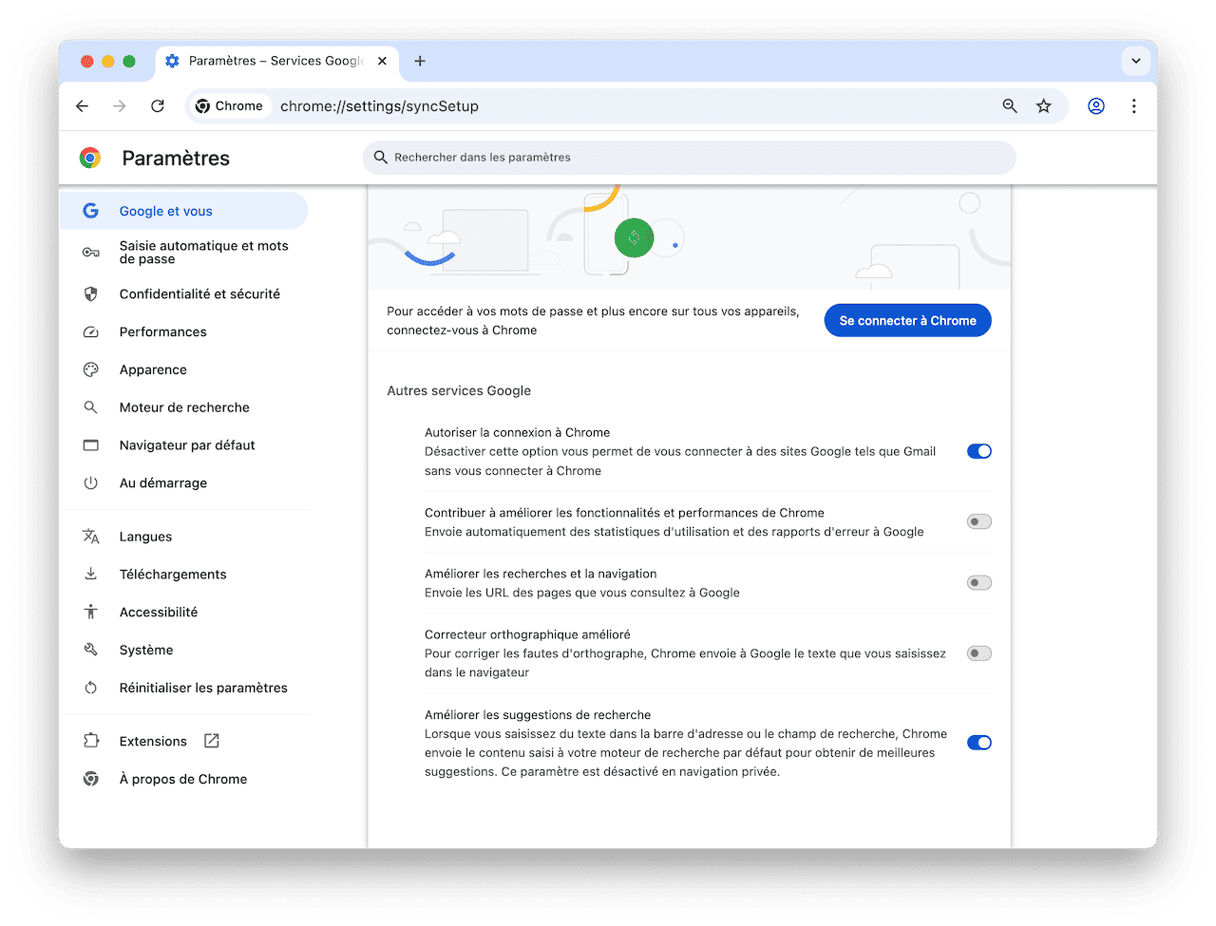Screen dimensions: 1216x926
Task: Disable "Autoriser la connexion à Chrome" toggle
Action: 979,451
